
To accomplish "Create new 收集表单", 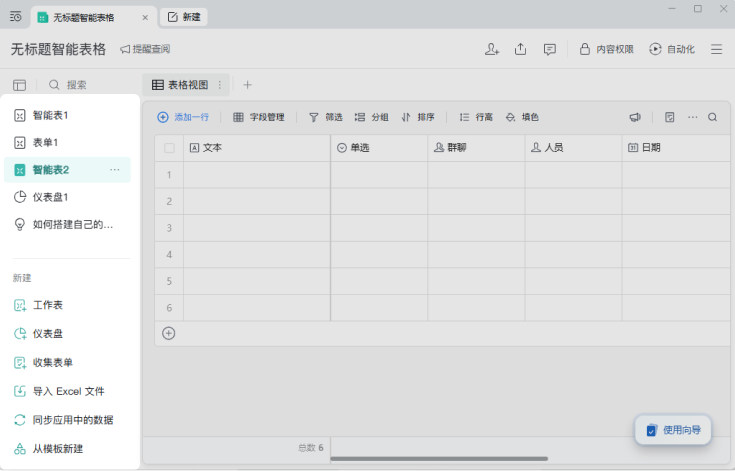I will 43,362.
